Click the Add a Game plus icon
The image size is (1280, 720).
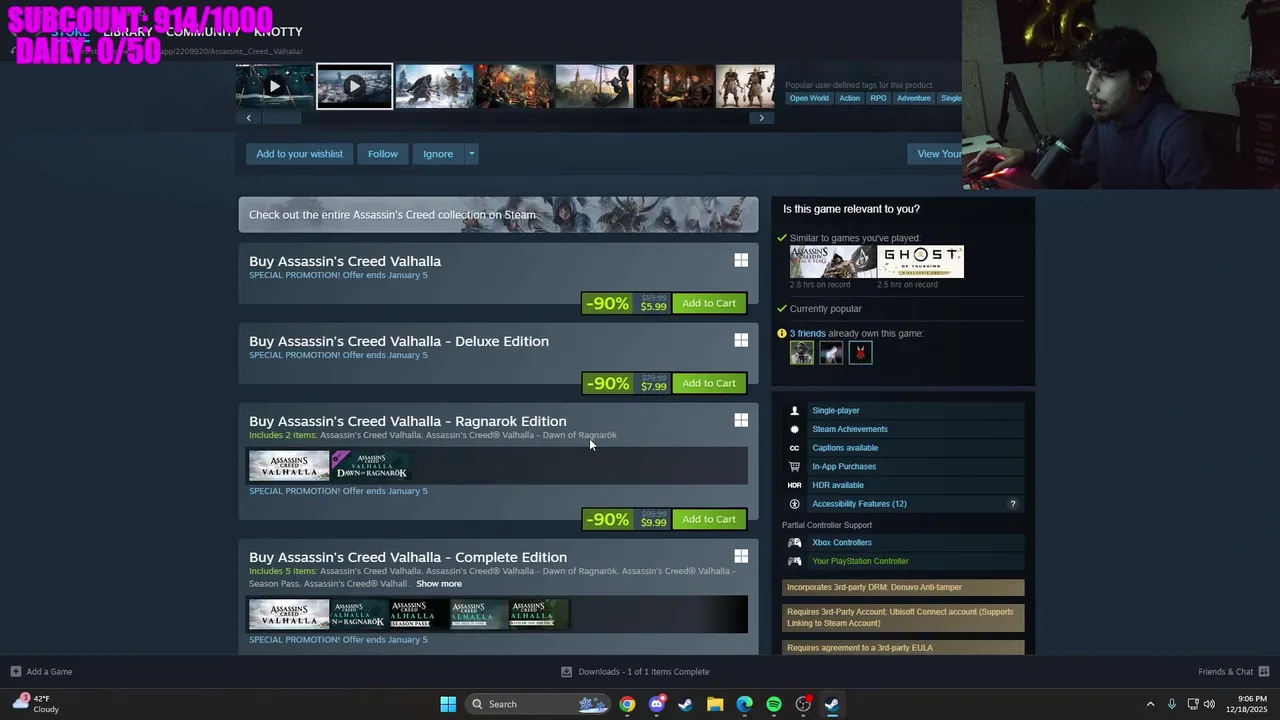tap(15, 671)
